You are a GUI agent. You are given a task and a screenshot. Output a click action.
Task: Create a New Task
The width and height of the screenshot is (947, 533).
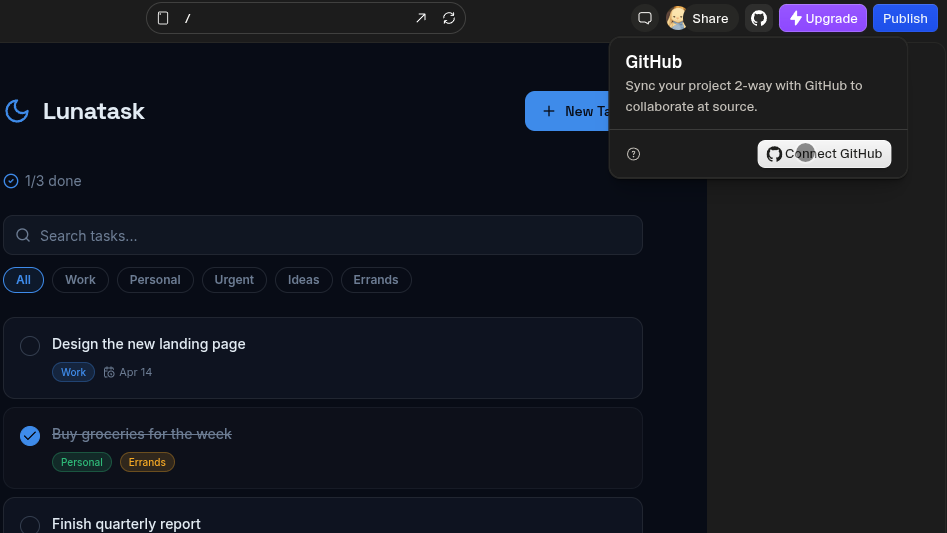(568, 111)
